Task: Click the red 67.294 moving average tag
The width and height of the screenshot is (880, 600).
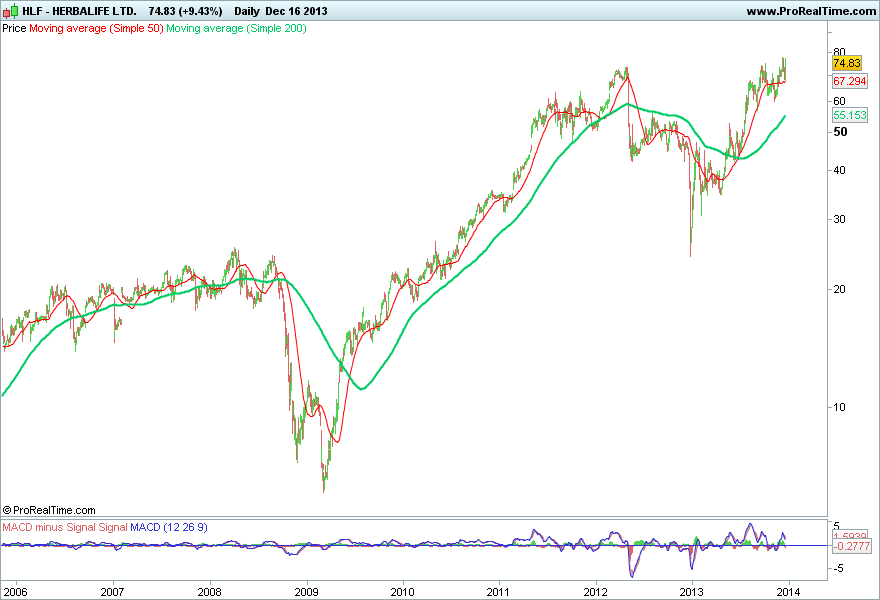Action: pyautogui.click(x=850, y=81)
